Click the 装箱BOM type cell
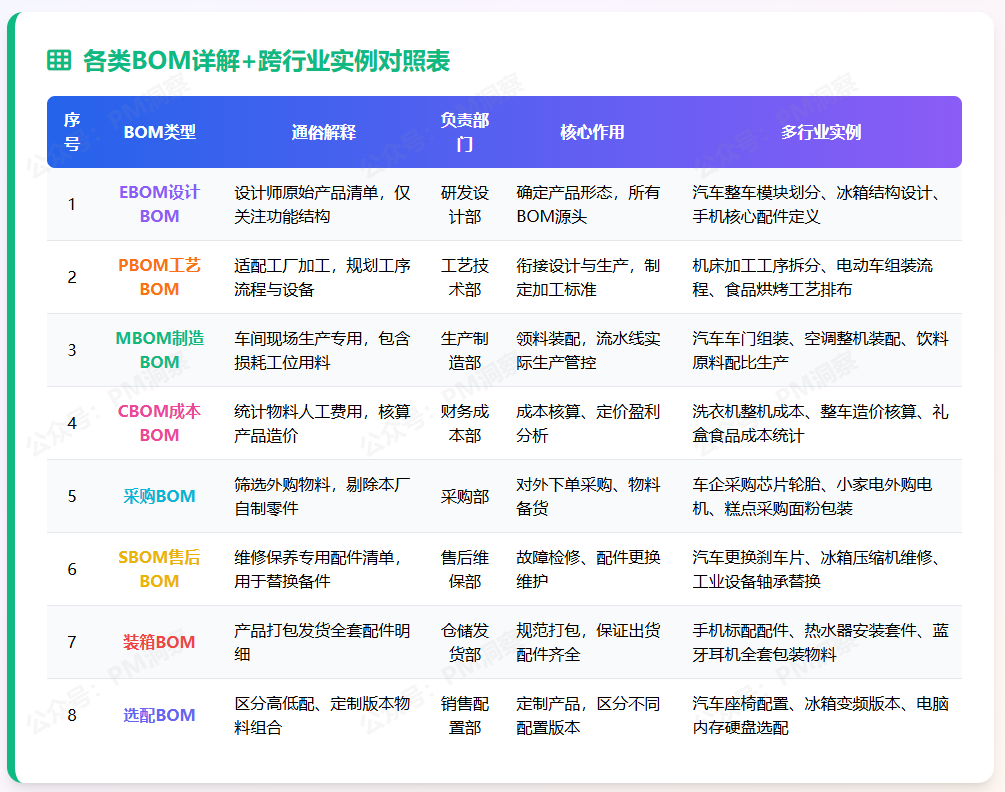1005x792 pixels. [x=160, y=642]
